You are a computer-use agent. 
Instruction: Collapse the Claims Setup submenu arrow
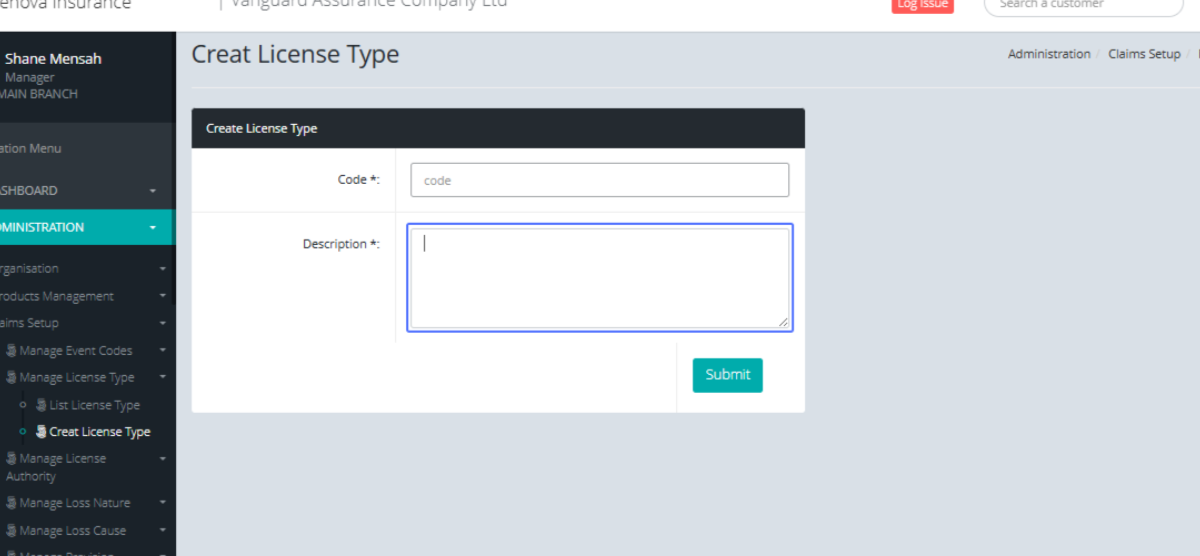(x=162, y=324)
